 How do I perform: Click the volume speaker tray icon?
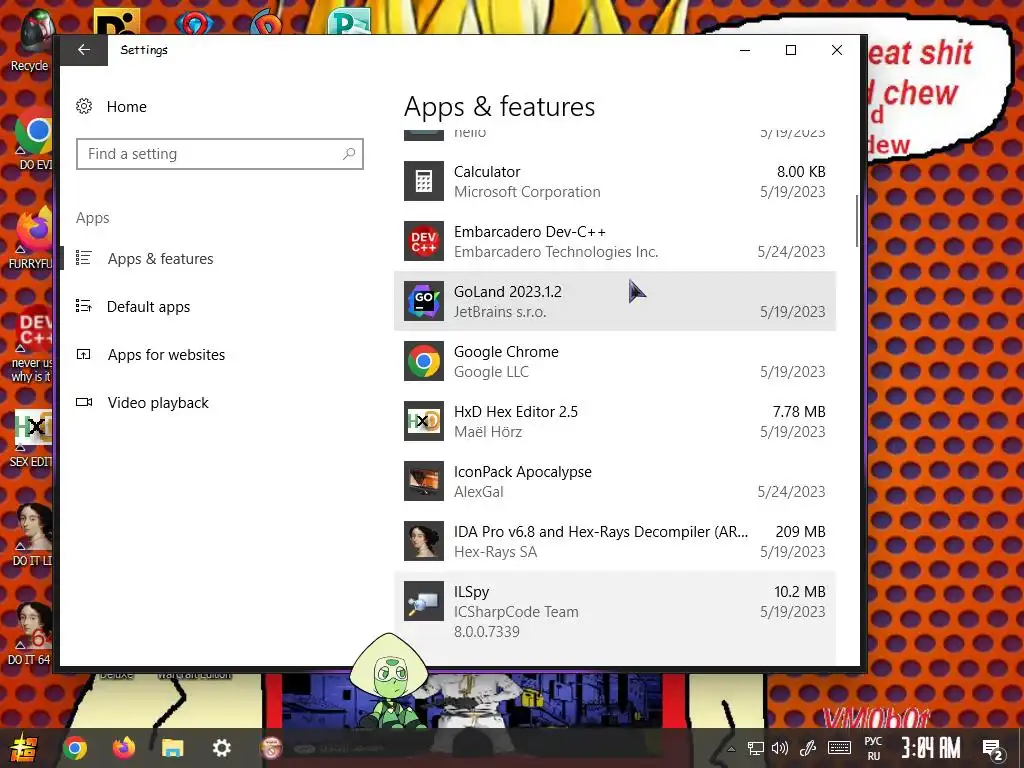pyautogui.click(x=780, y=748)
